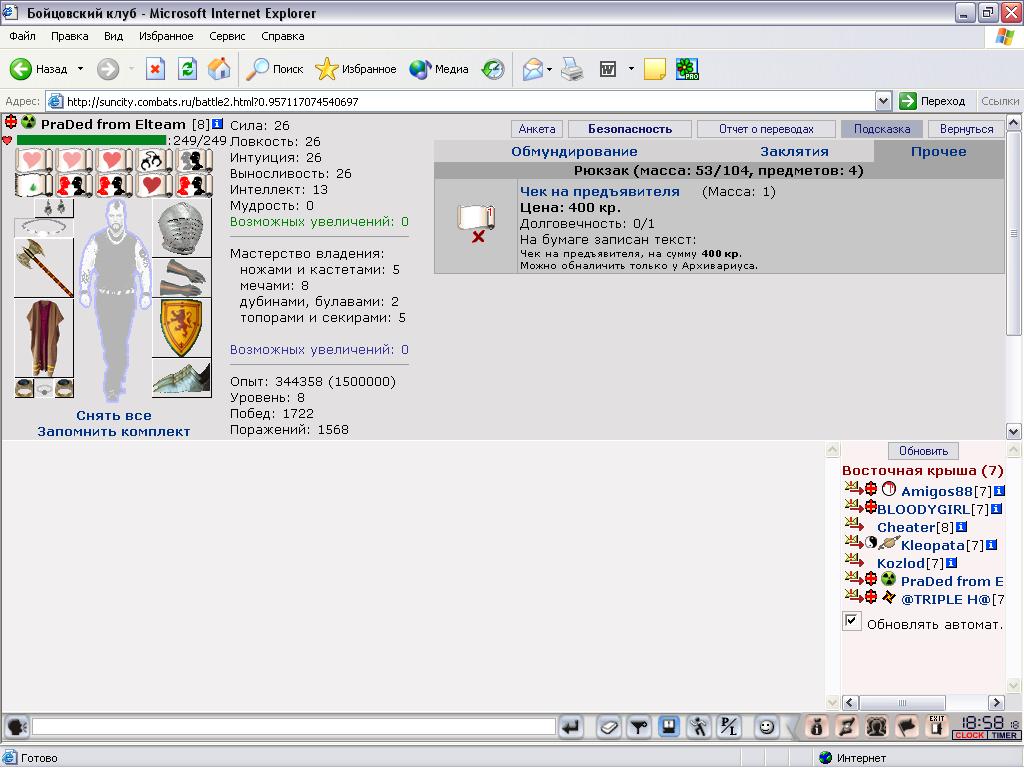Open the History clock icon
Image resolution: width=1024 pixels, height=768 pixels.
coord(493,69)
